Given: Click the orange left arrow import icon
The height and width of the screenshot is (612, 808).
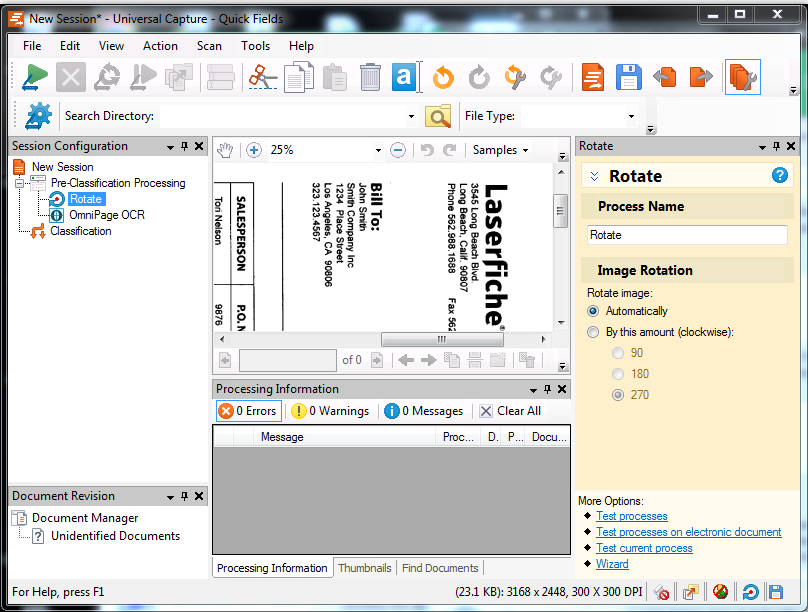Looking at the screenshot, I should point(665,77).
